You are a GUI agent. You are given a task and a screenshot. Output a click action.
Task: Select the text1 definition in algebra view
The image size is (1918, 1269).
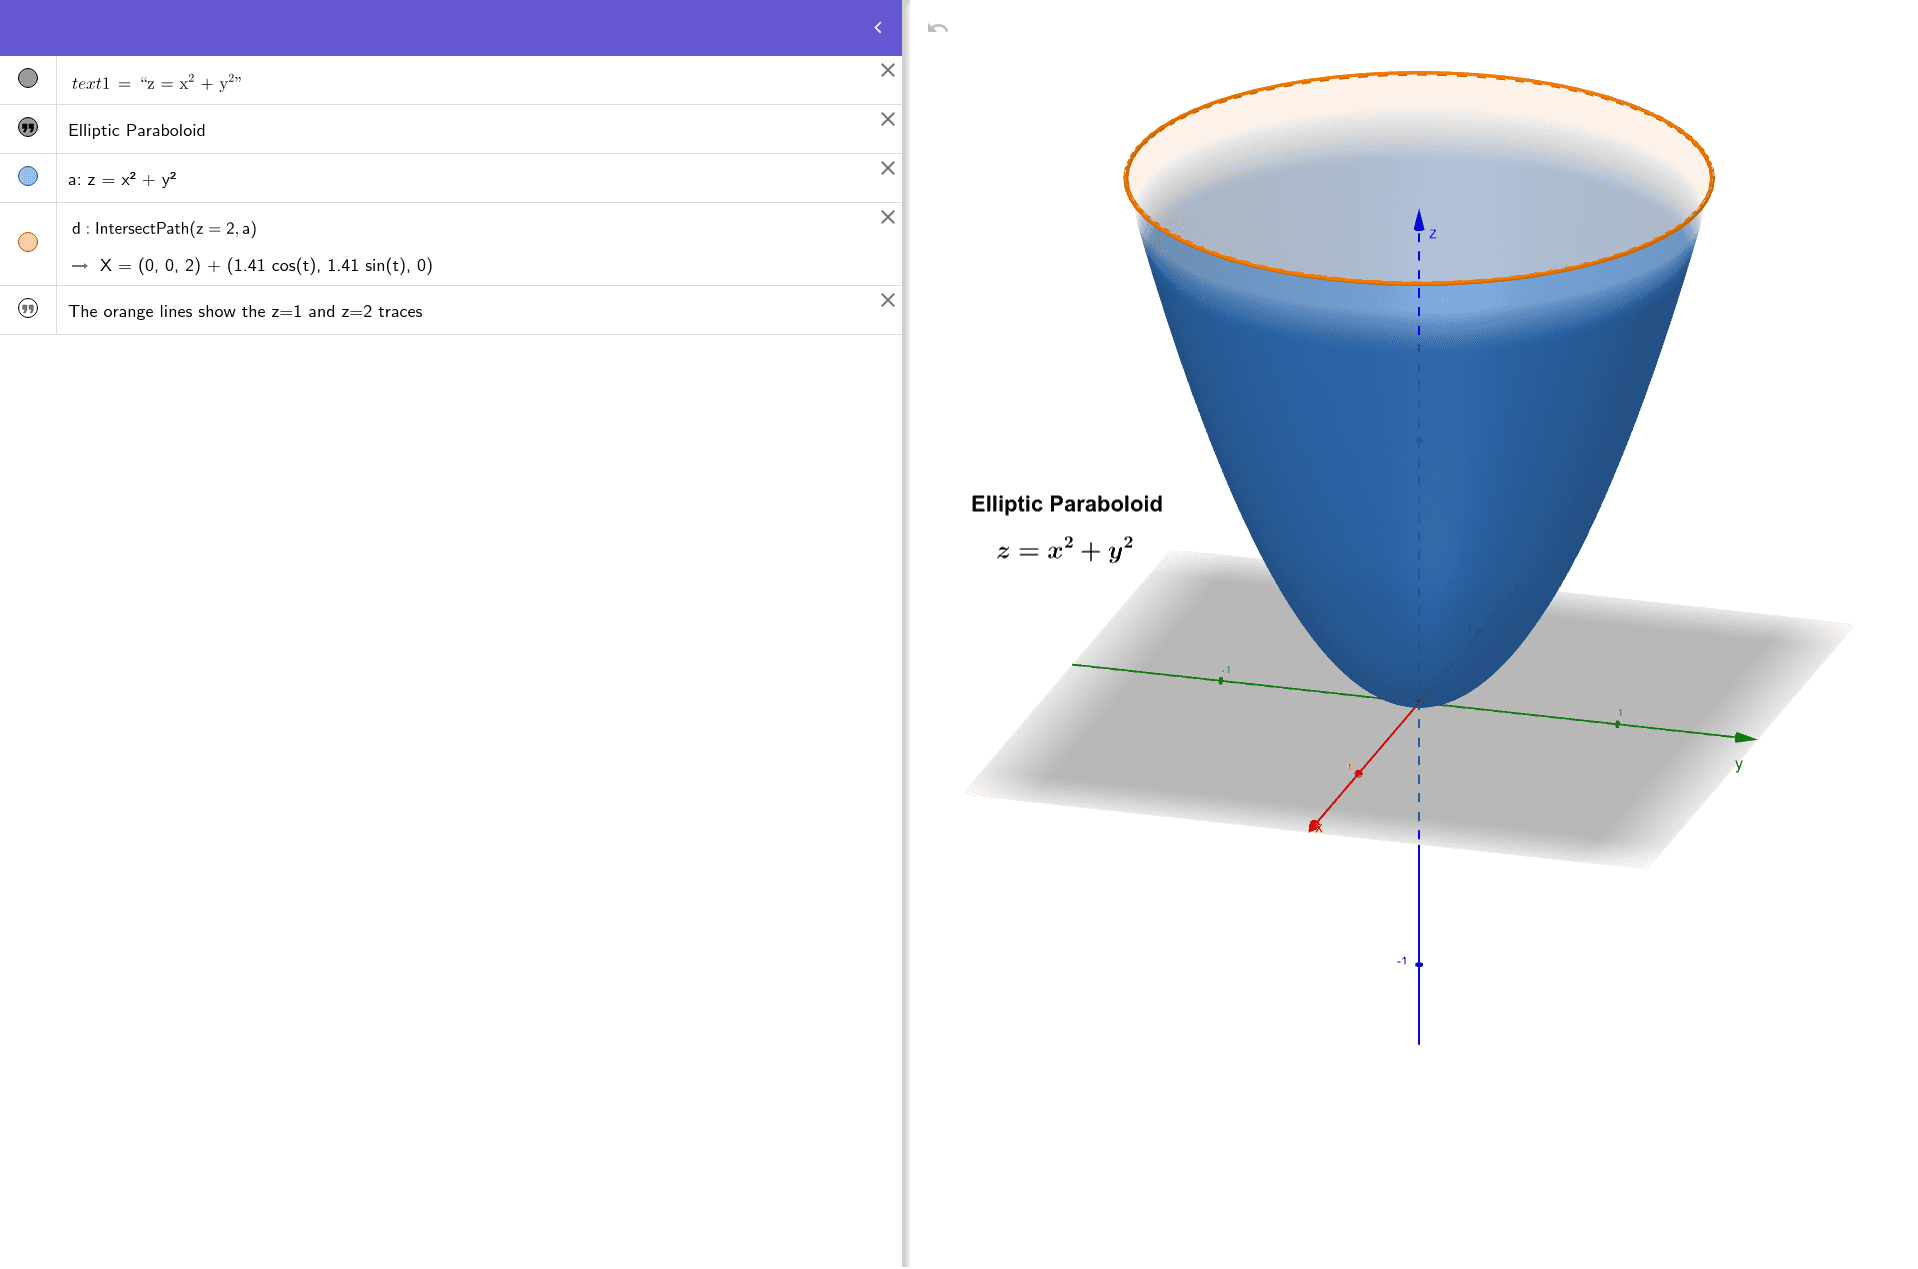point(156,83)
